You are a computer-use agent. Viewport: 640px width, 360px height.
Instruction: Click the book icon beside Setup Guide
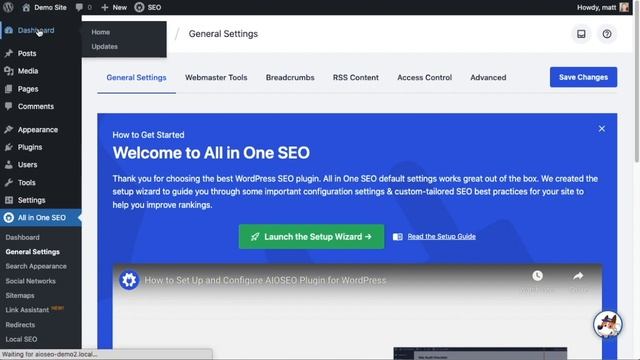click(x=398, y=237)
